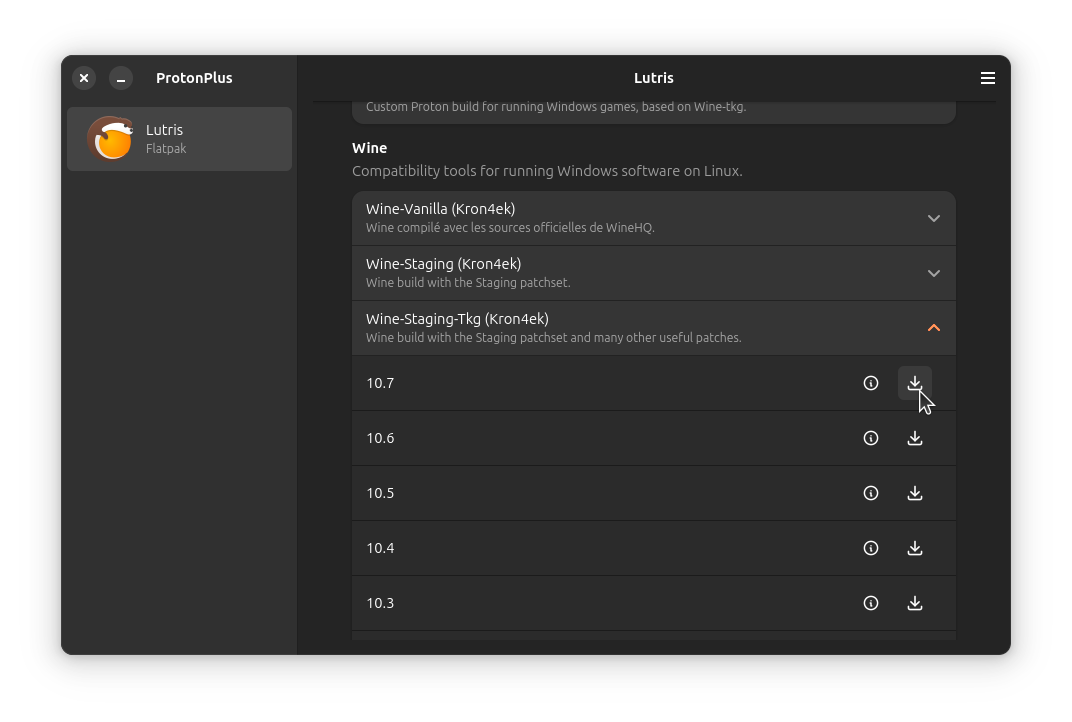Click 'Wine compilé avec les sources officielles' text
This screenshot has width=1072, height=722.
(x=510, y=228)
